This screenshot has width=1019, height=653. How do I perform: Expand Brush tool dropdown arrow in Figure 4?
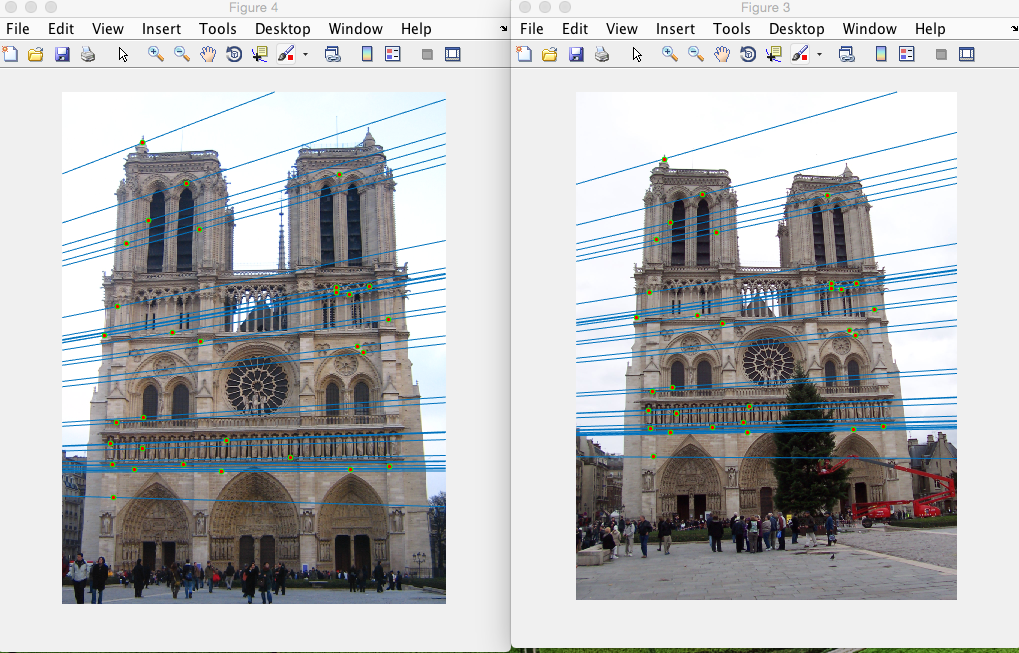point(305,54)
